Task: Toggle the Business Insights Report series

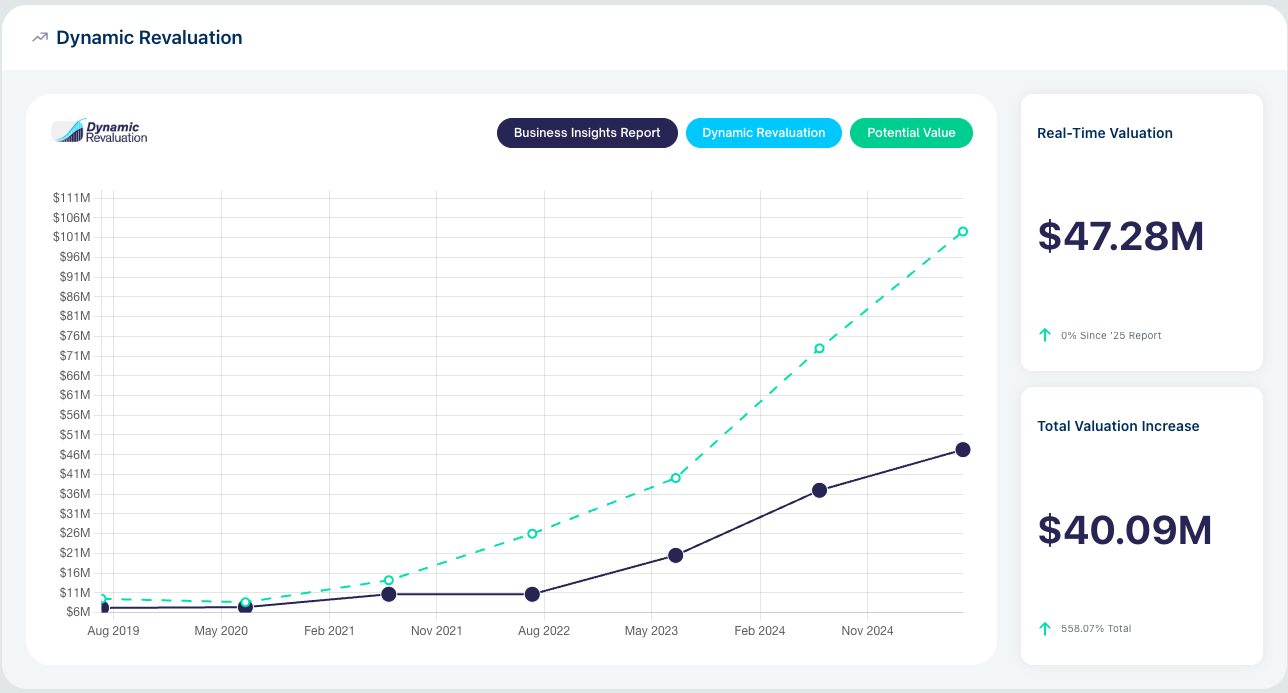Action: point(587,133)
